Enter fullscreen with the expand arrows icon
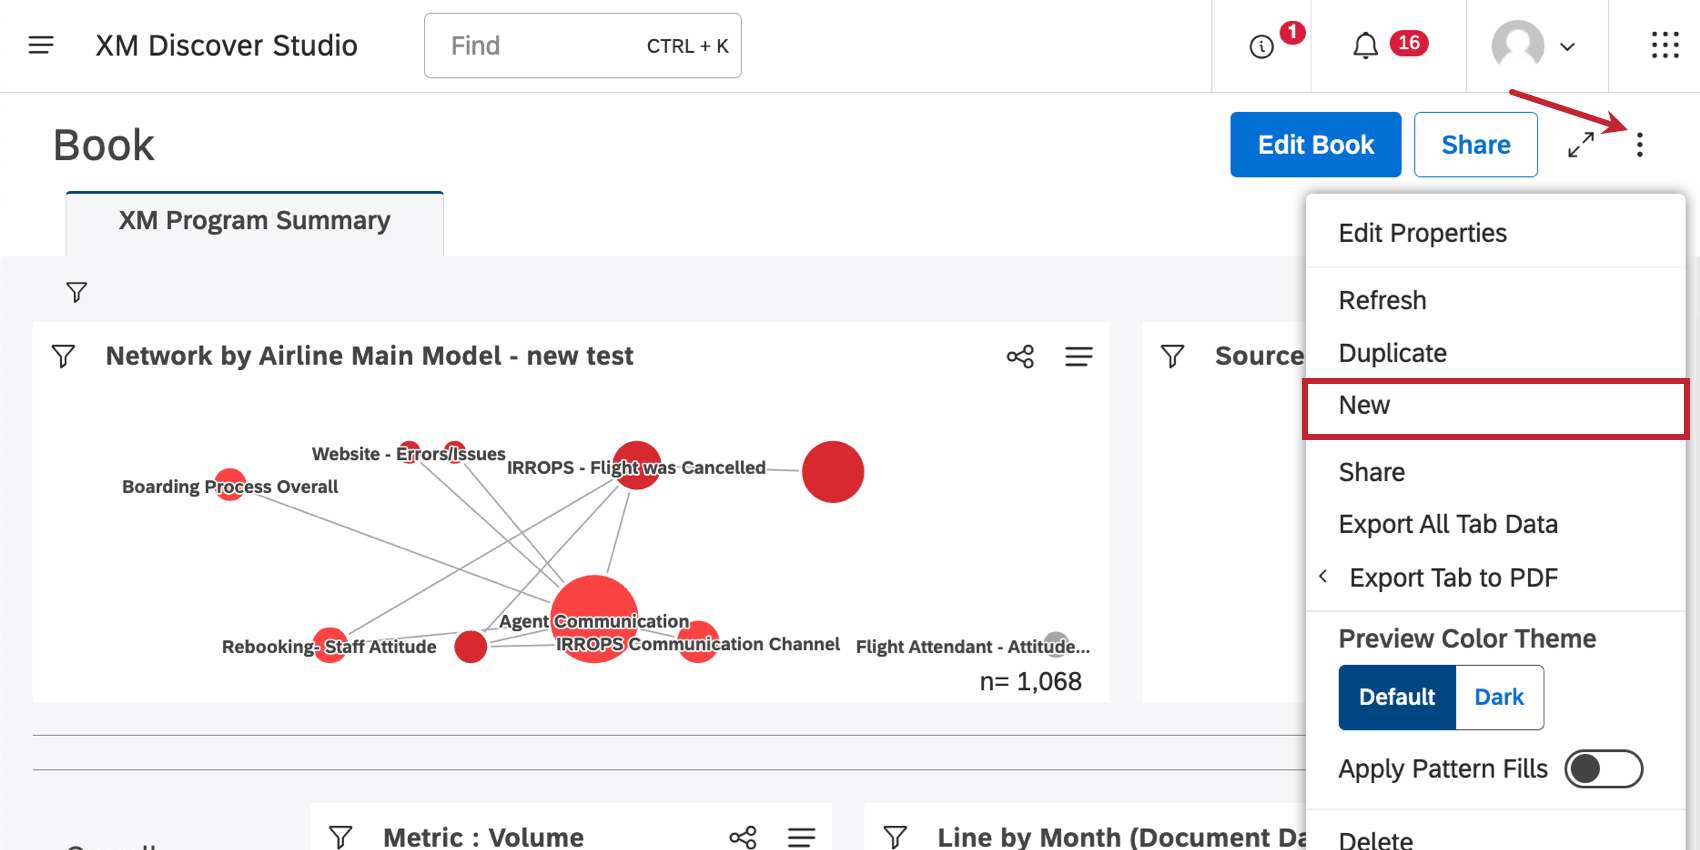This screenshot has width=1700, height=850. click(x=1581, y=145)
